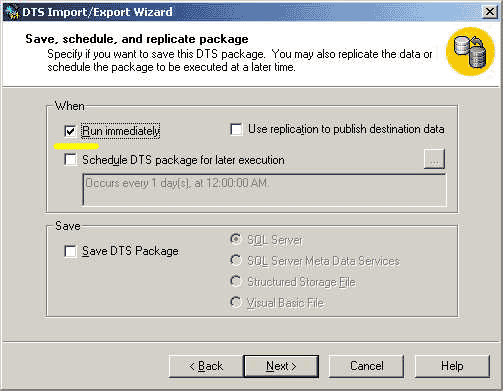The image size is (504, 391).
Task: Click the schedule description text box
Action: pyautogui.click(x=264, y=190)
